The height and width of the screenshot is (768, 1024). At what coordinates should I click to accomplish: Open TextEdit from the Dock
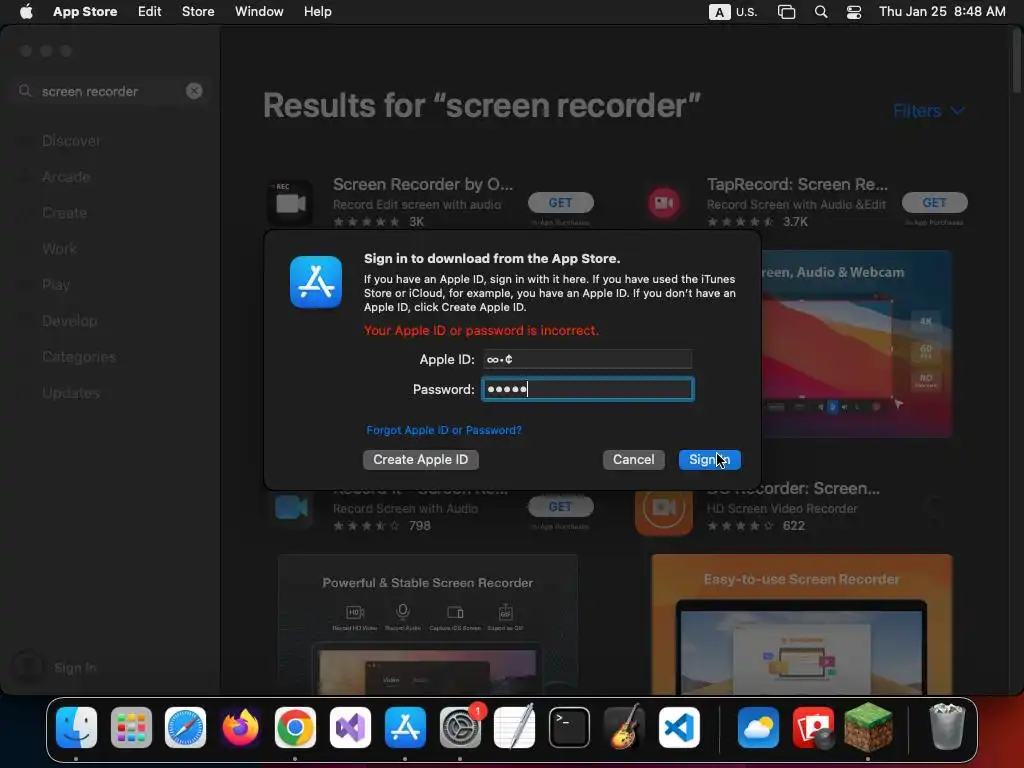(515, 727)
